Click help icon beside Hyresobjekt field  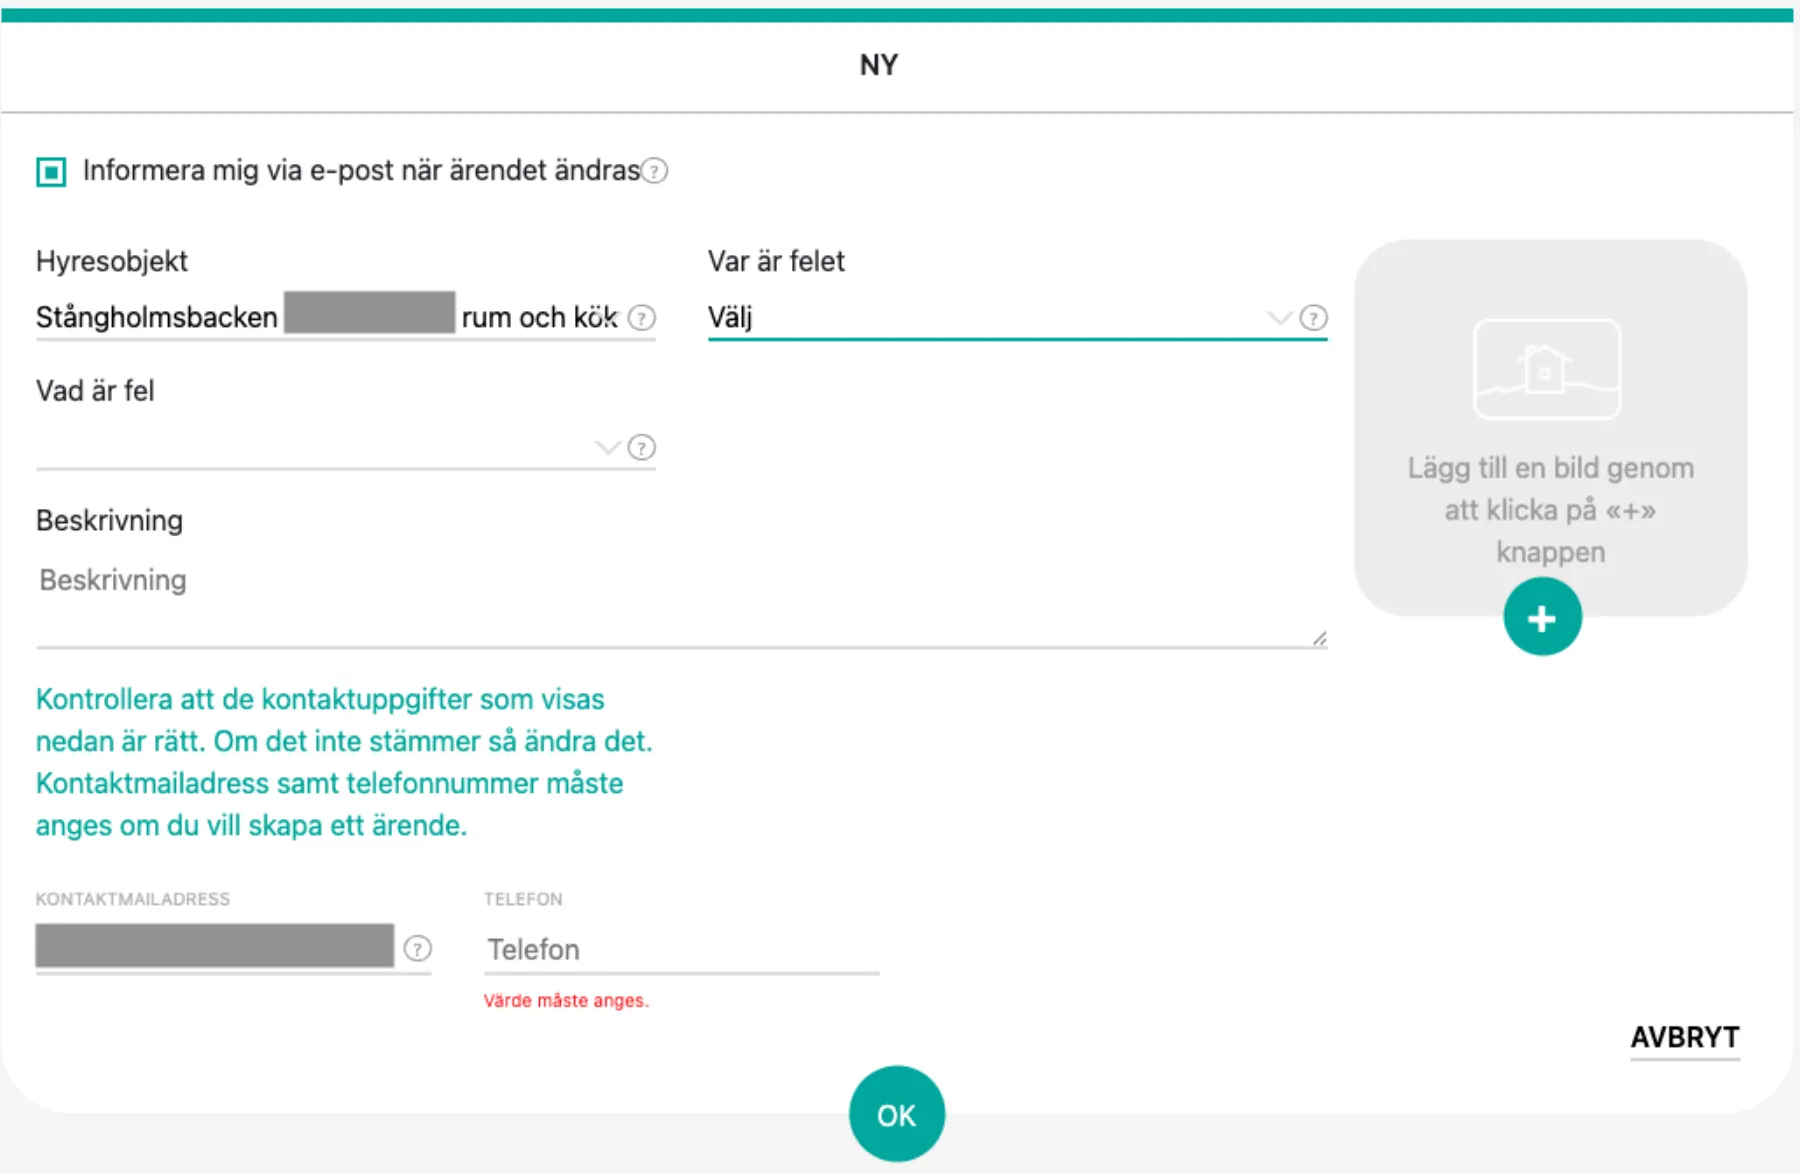(x=642, y=318)
